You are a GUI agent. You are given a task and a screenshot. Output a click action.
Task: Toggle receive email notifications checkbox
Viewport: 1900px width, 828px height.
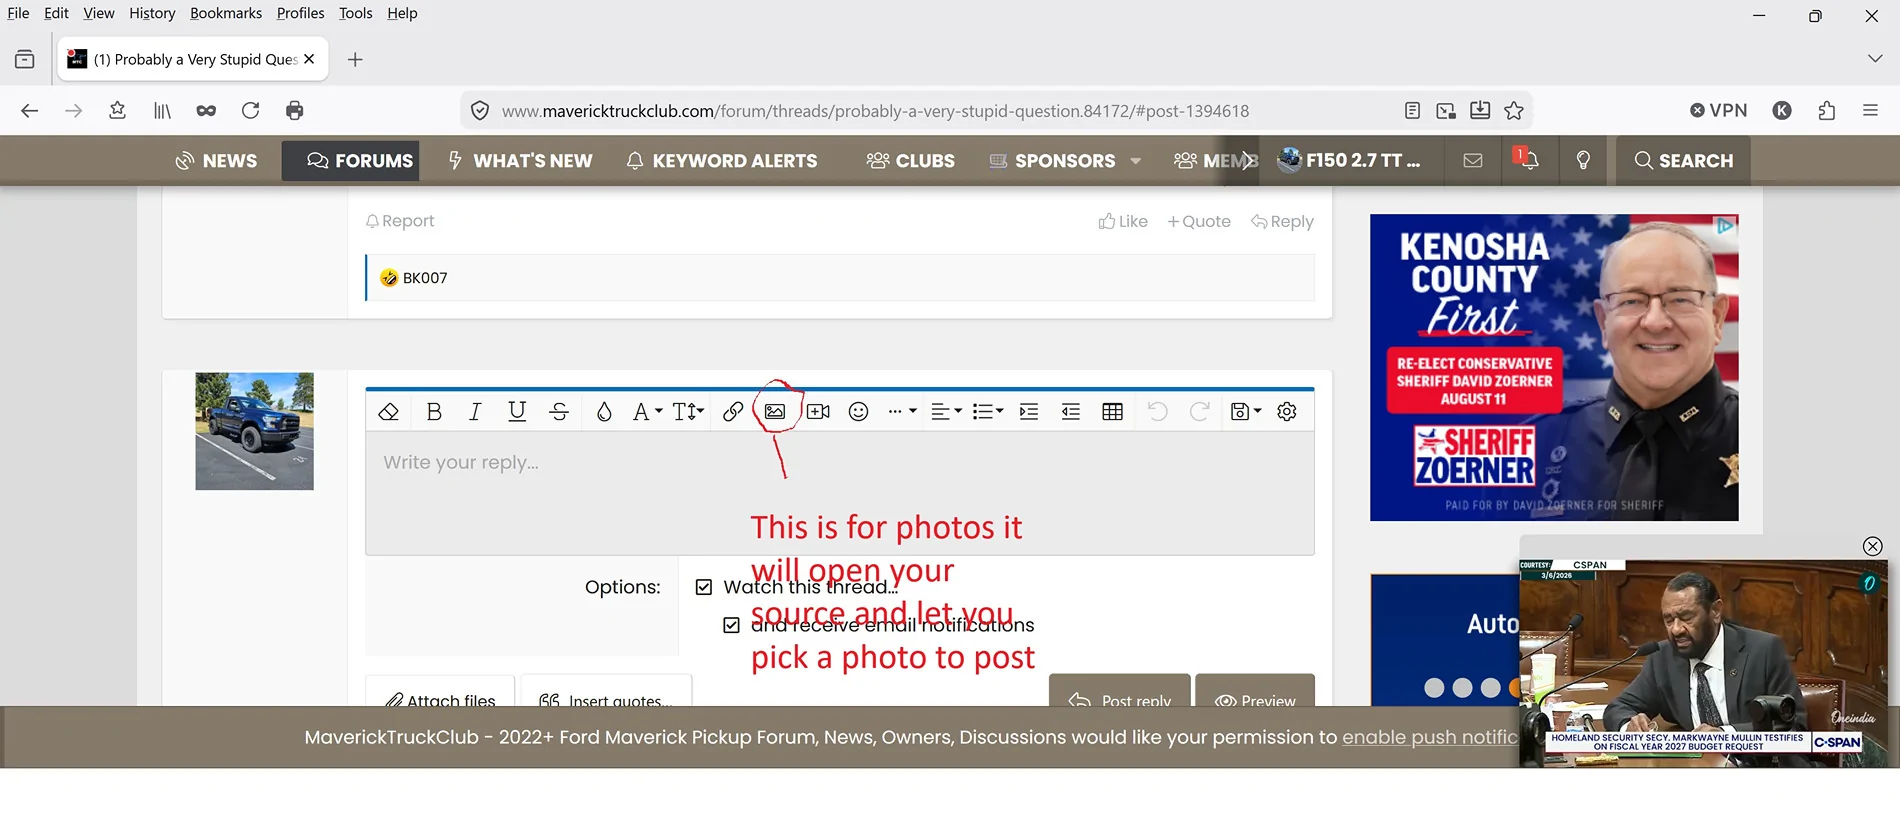coord(732,625)
